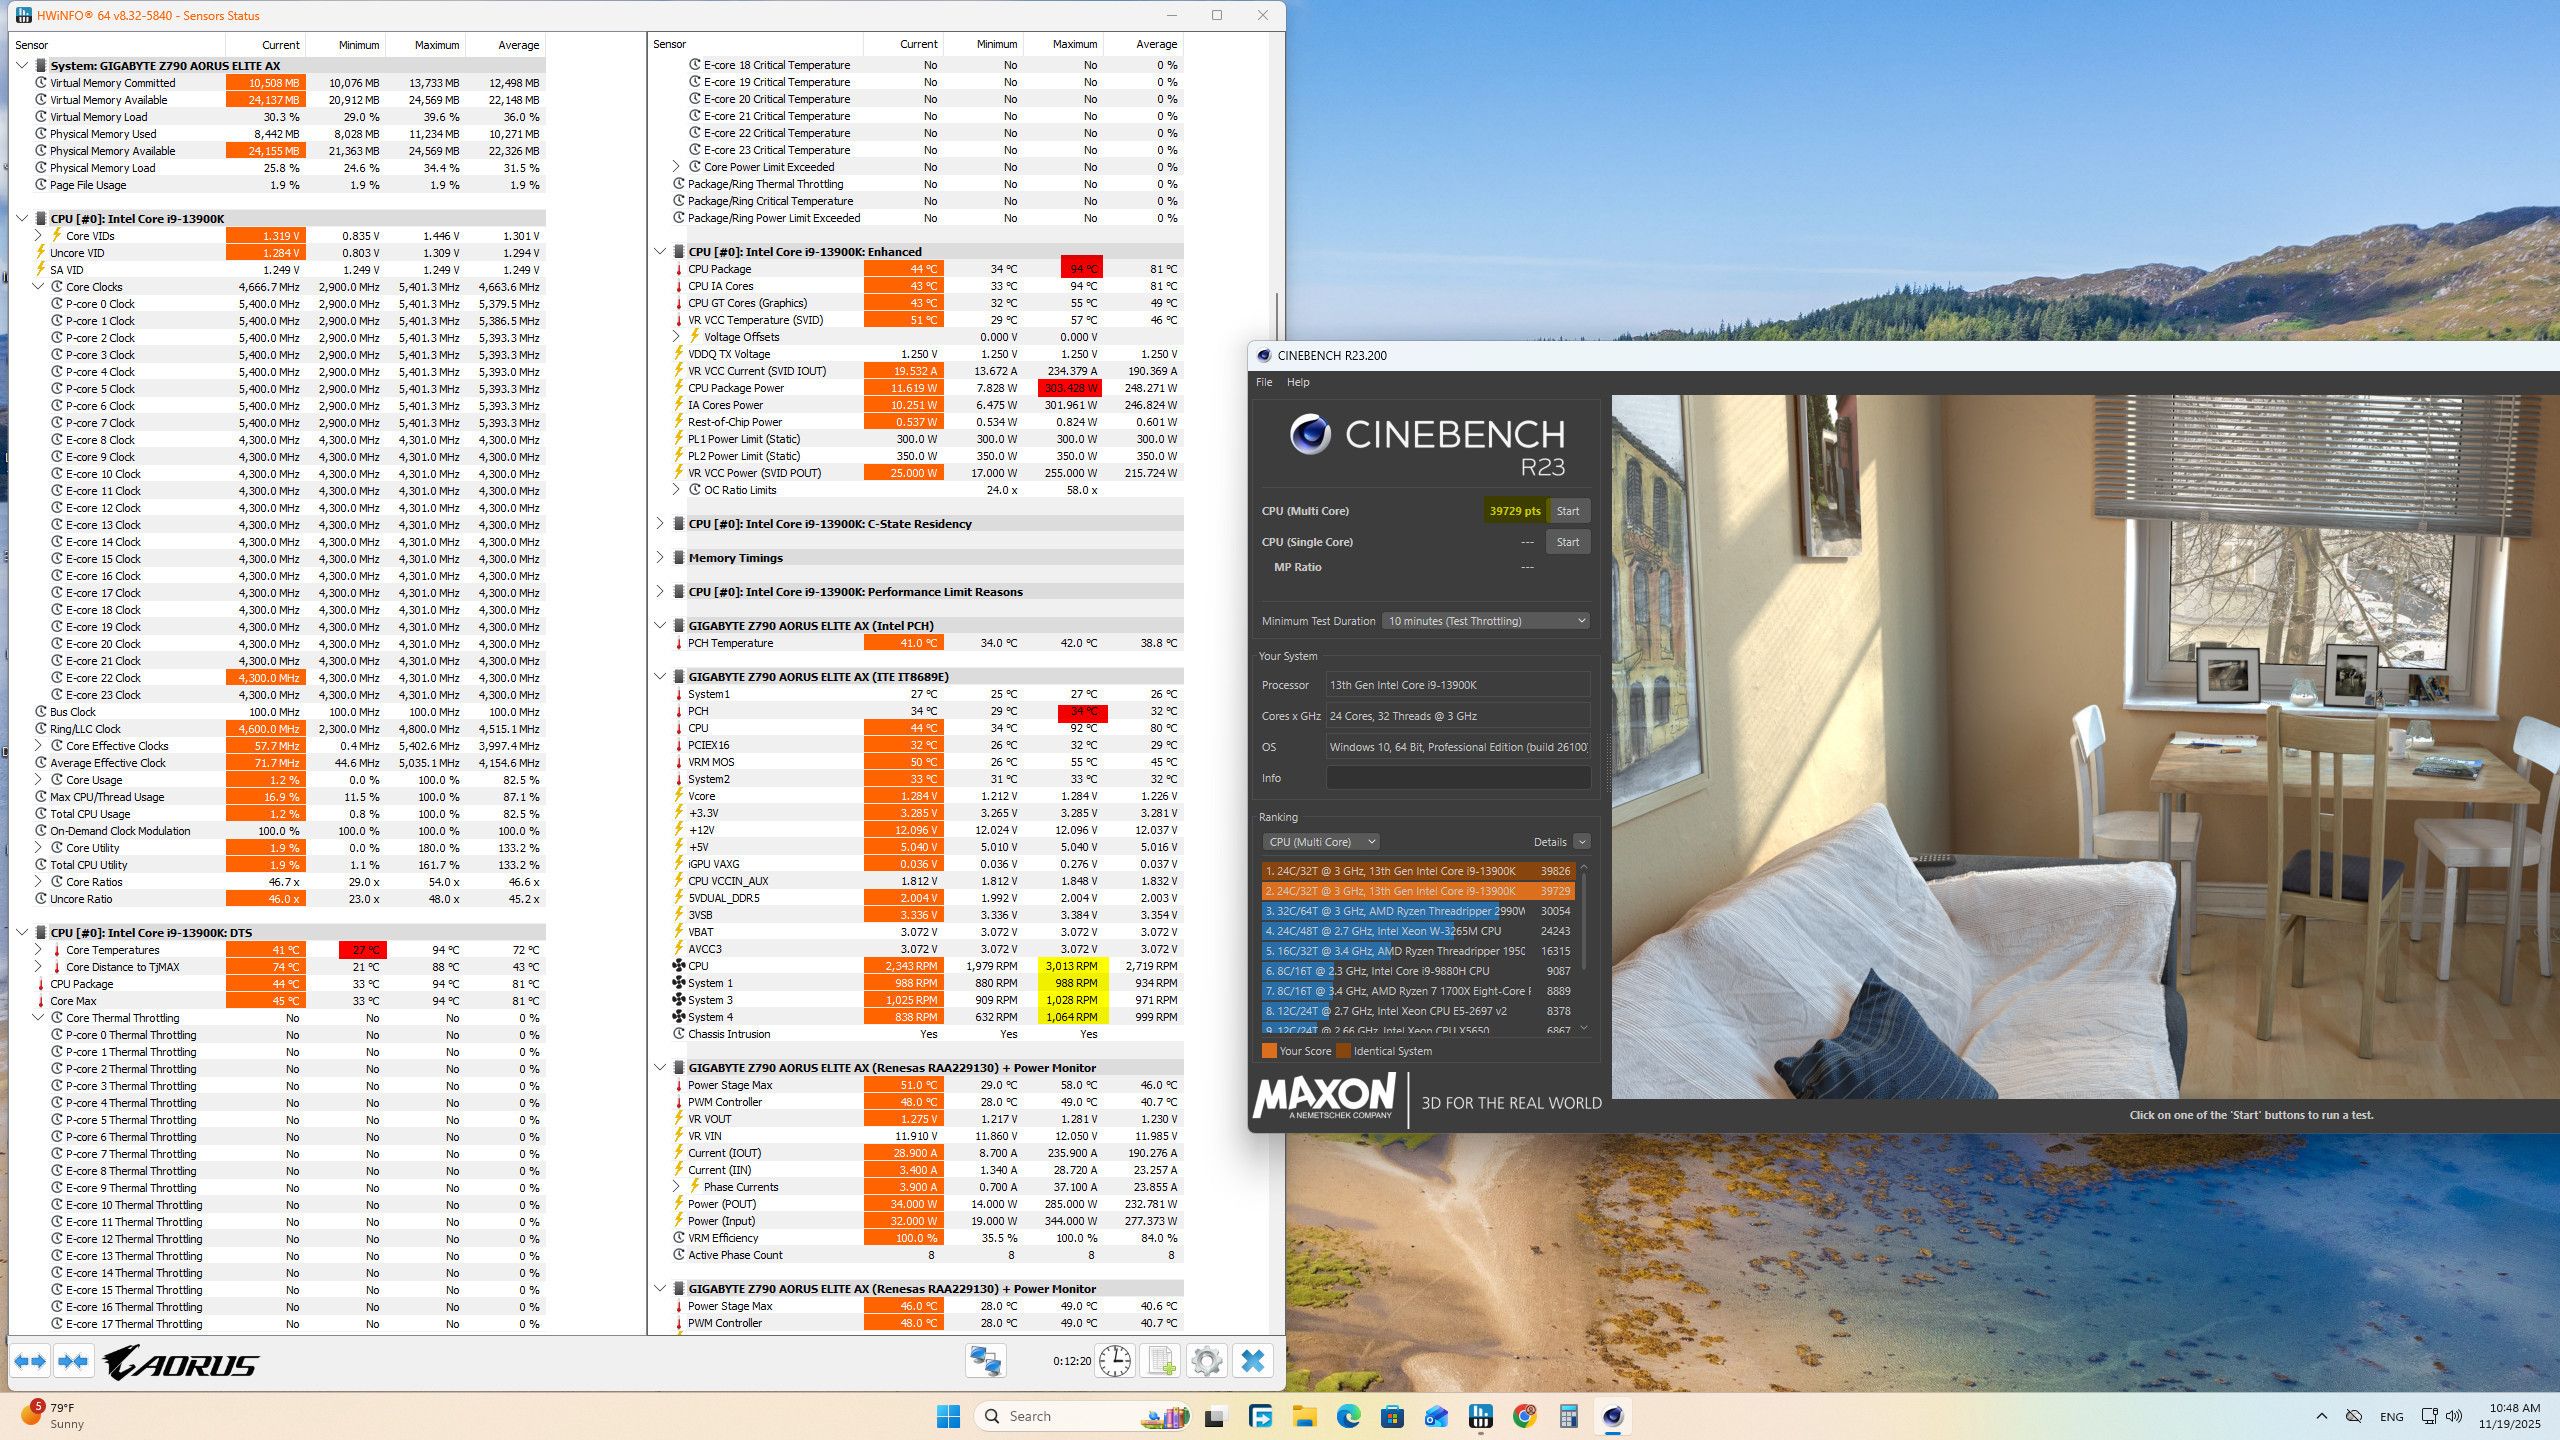Click the shrink columns arrows icon

coord(73,1361)
